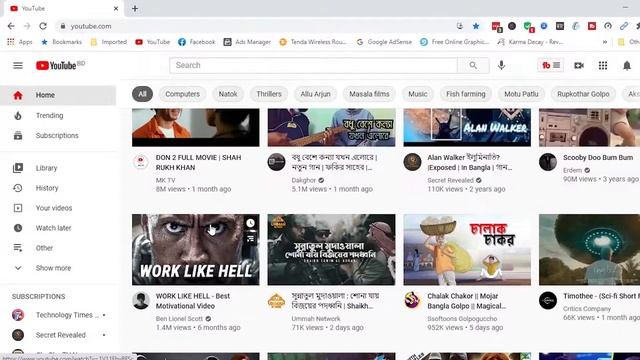Select the All filter chip
Viewport: 640px width, 360px height.
pyautogui.click(x=142, y=94)
